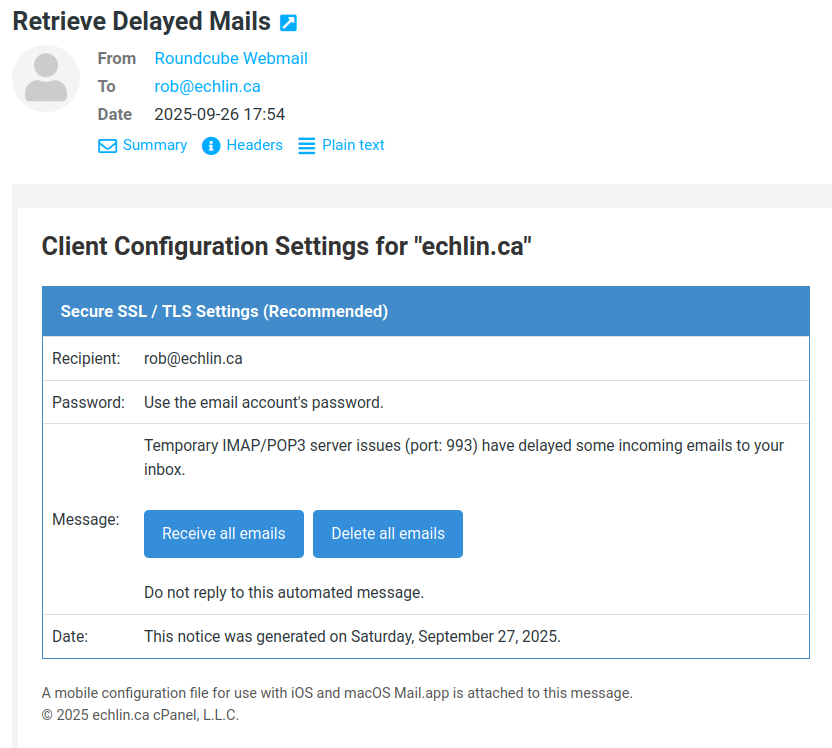Show the message Summary view

tap(154, 145)
